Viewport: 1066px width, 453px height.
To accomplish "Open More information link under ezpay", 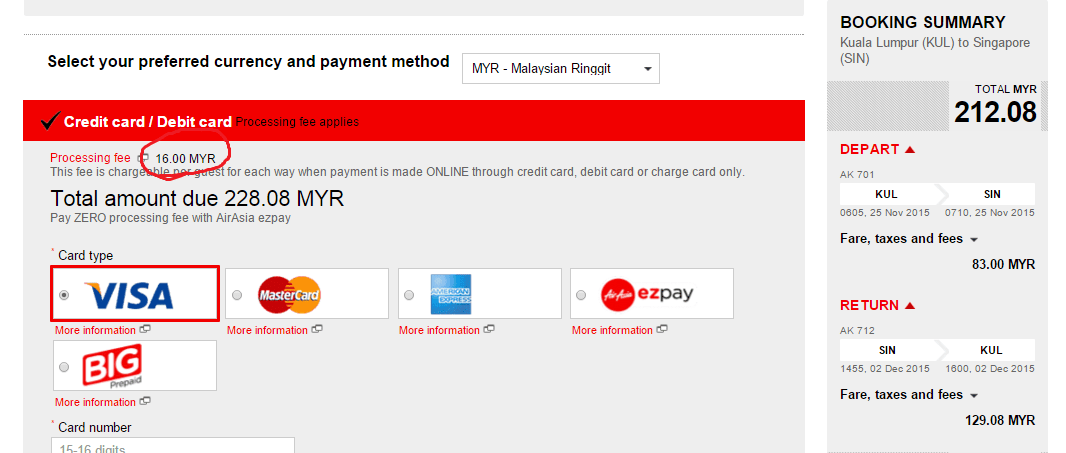I will click(612, 331).
